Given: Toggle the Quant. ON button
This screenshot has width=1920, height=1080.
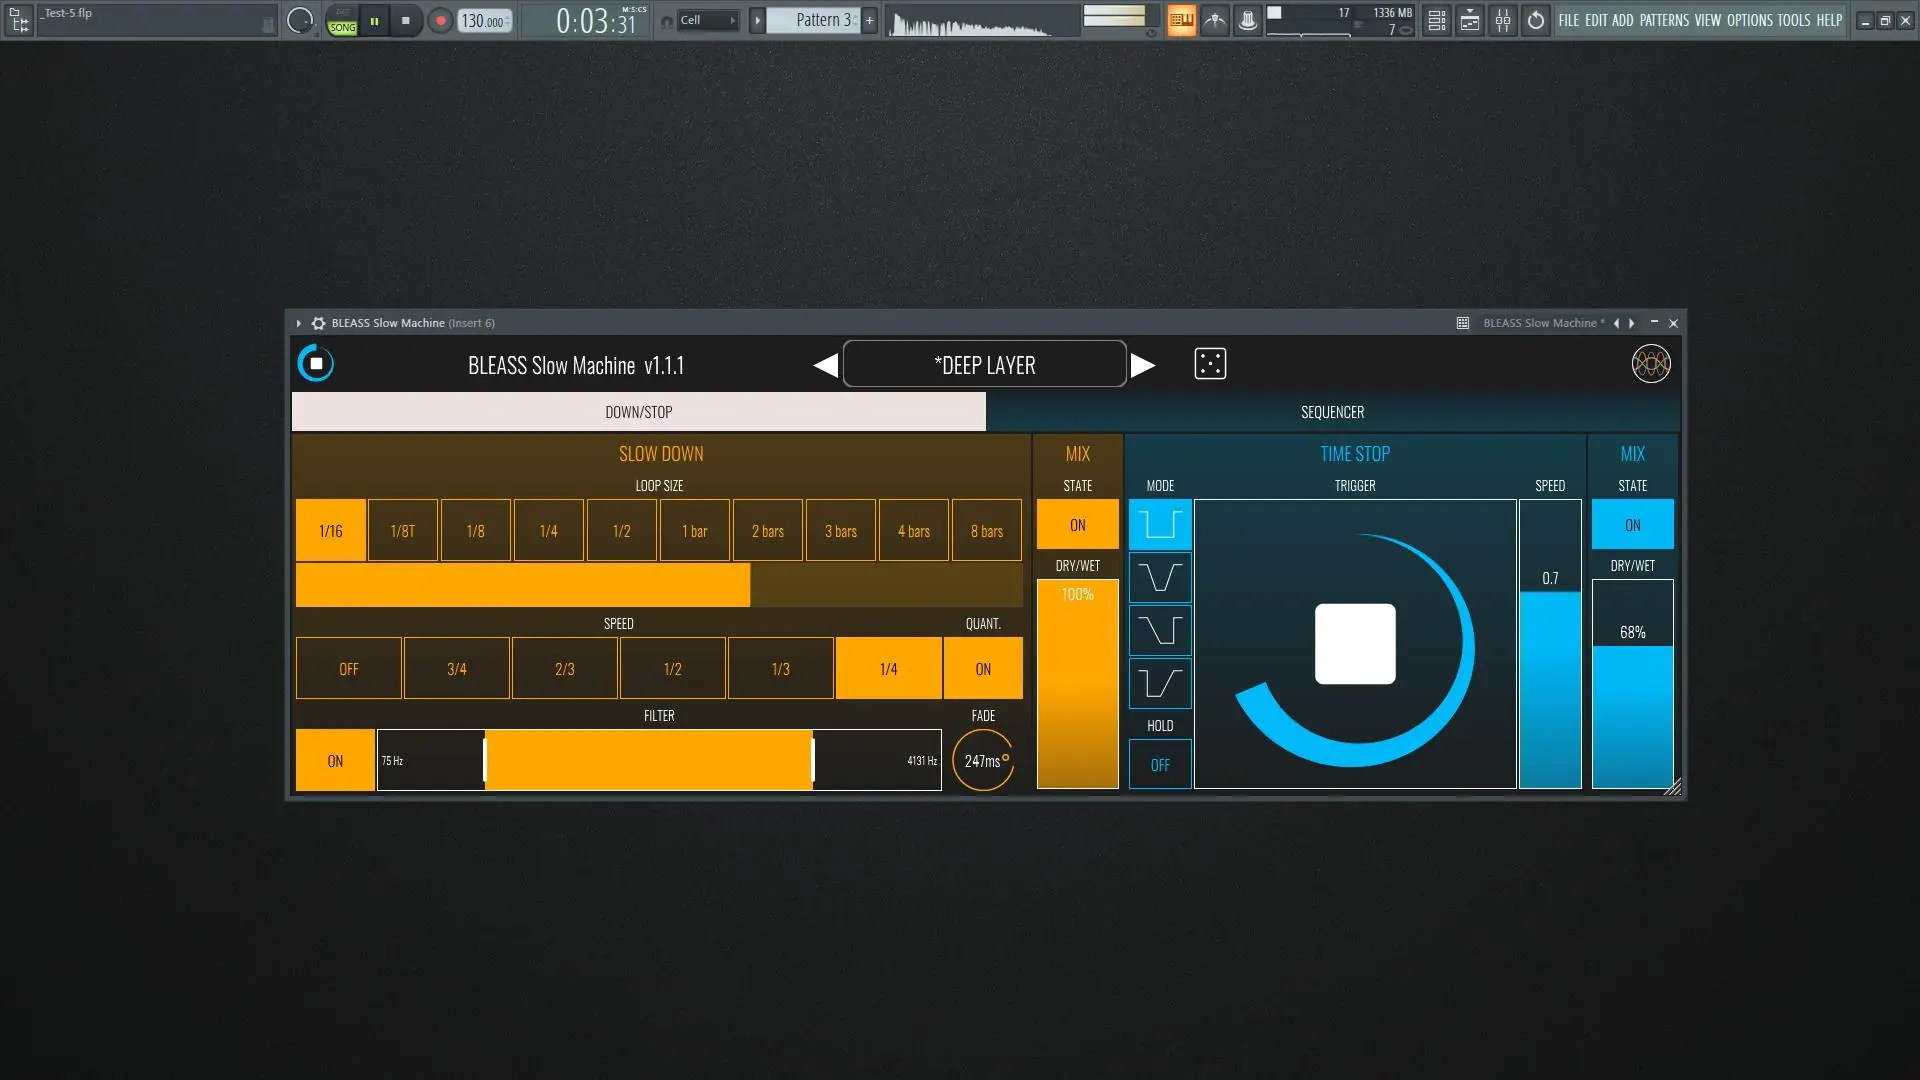Looking at the screenshot, I should coord(983,669).
